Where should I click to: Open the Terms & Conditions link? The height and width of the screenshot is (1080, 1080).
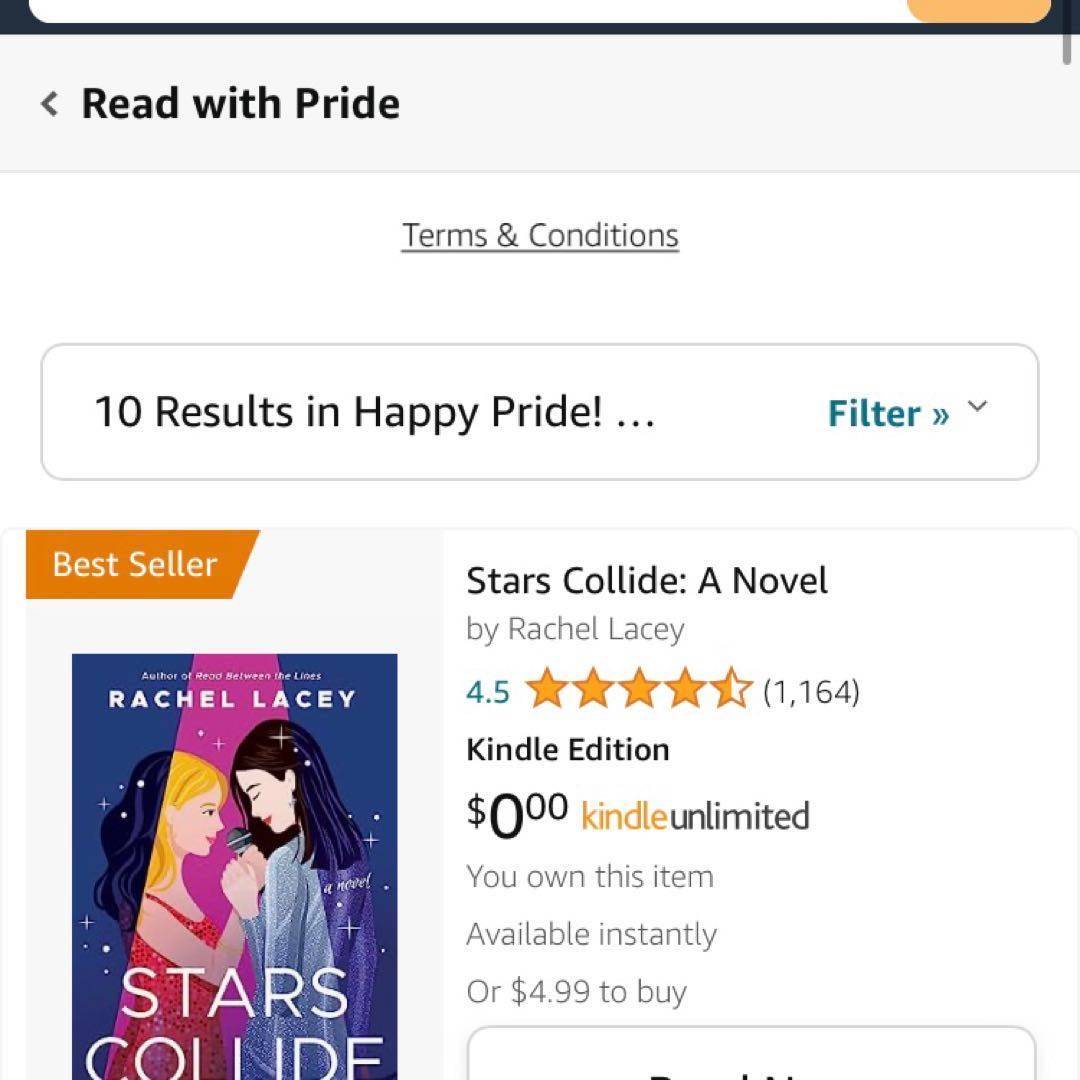point(540,235)
